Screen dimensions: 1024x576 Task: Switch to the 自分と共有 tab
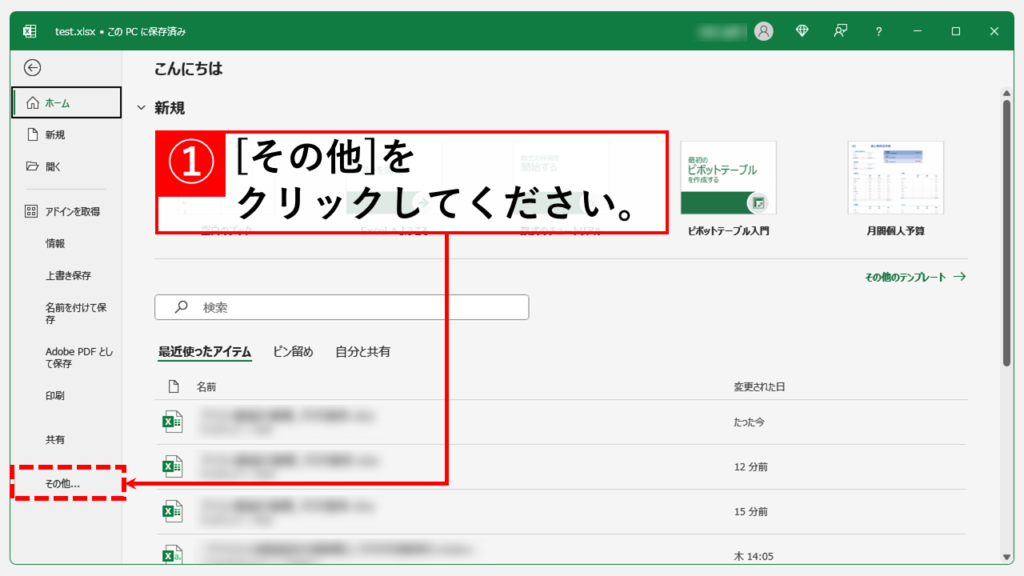362,352
